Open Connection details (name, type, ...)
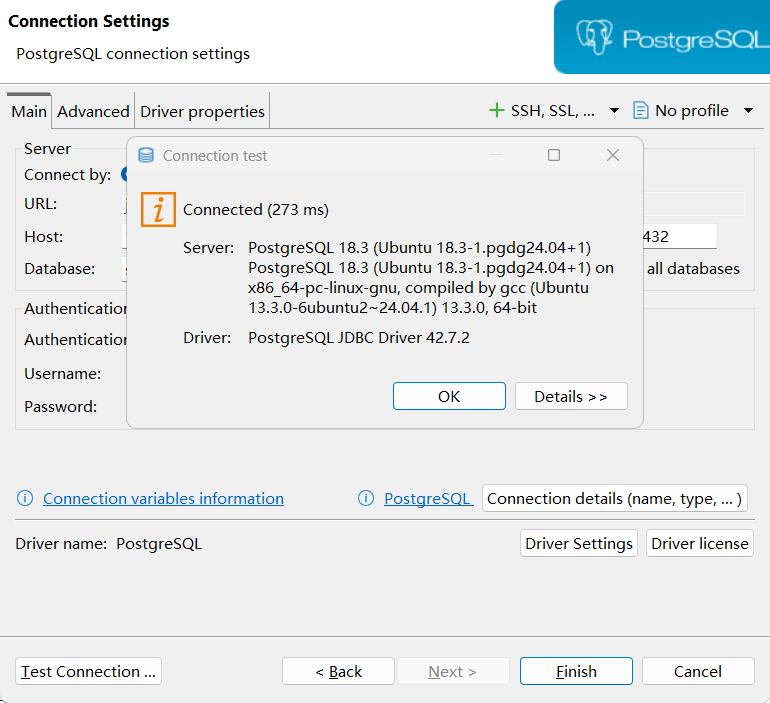The image size is (770, 703). click(615, 498)
